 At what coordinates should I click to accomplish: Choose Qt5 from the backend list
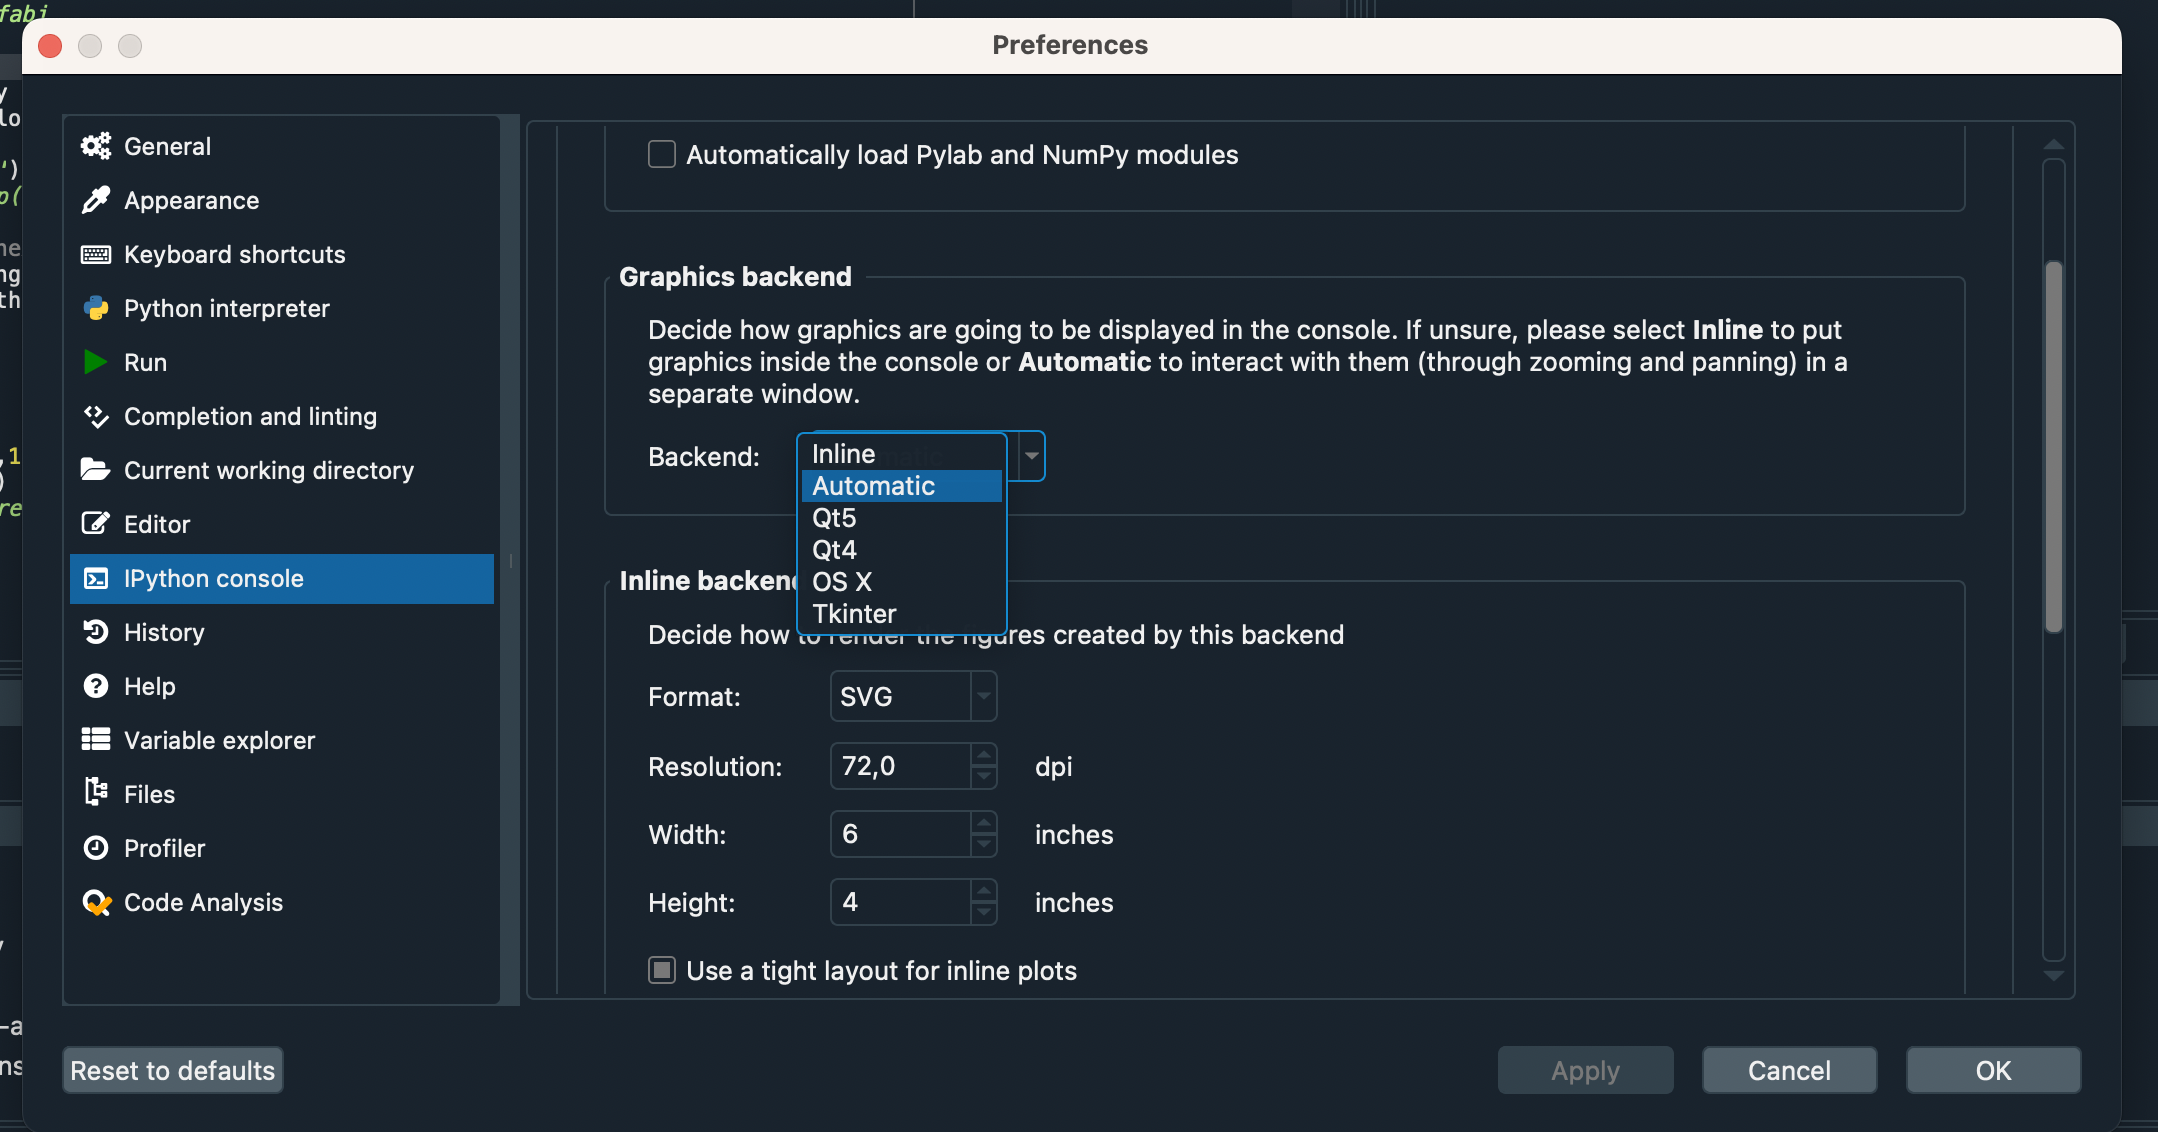point(834,518)
